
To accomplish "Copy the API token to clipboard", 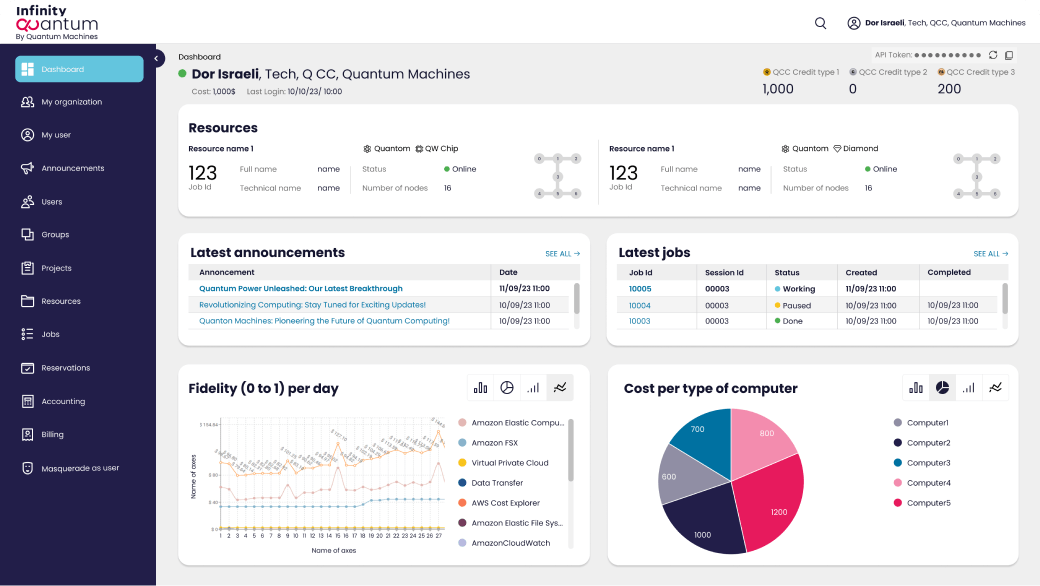I will 1009,55.
